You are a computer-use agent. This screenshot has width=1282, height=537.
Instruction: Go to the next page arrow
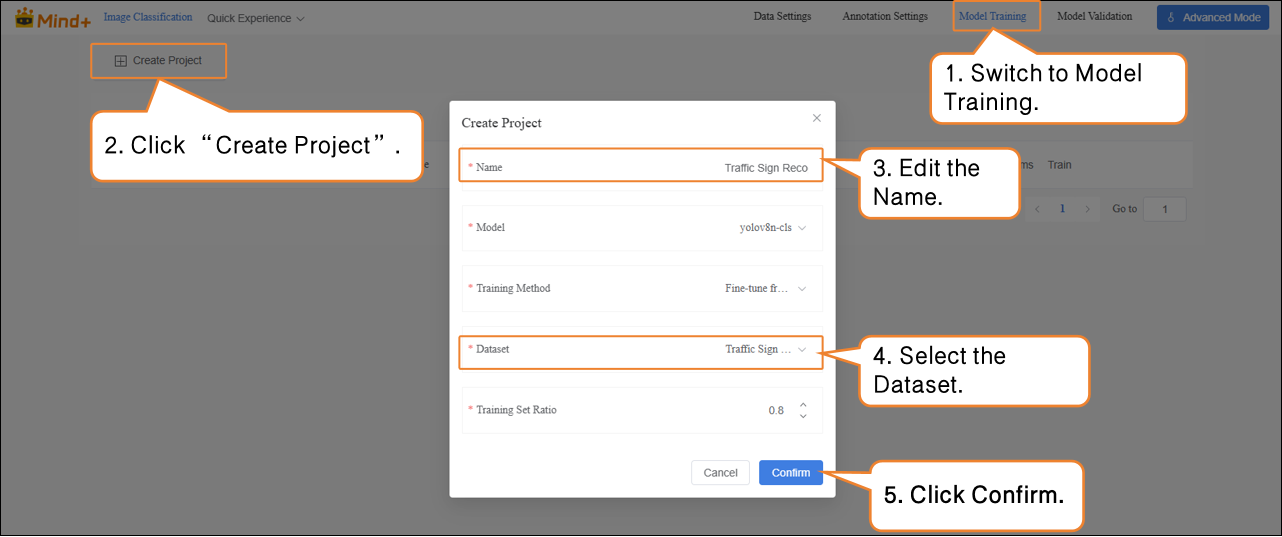(1087, 209)
